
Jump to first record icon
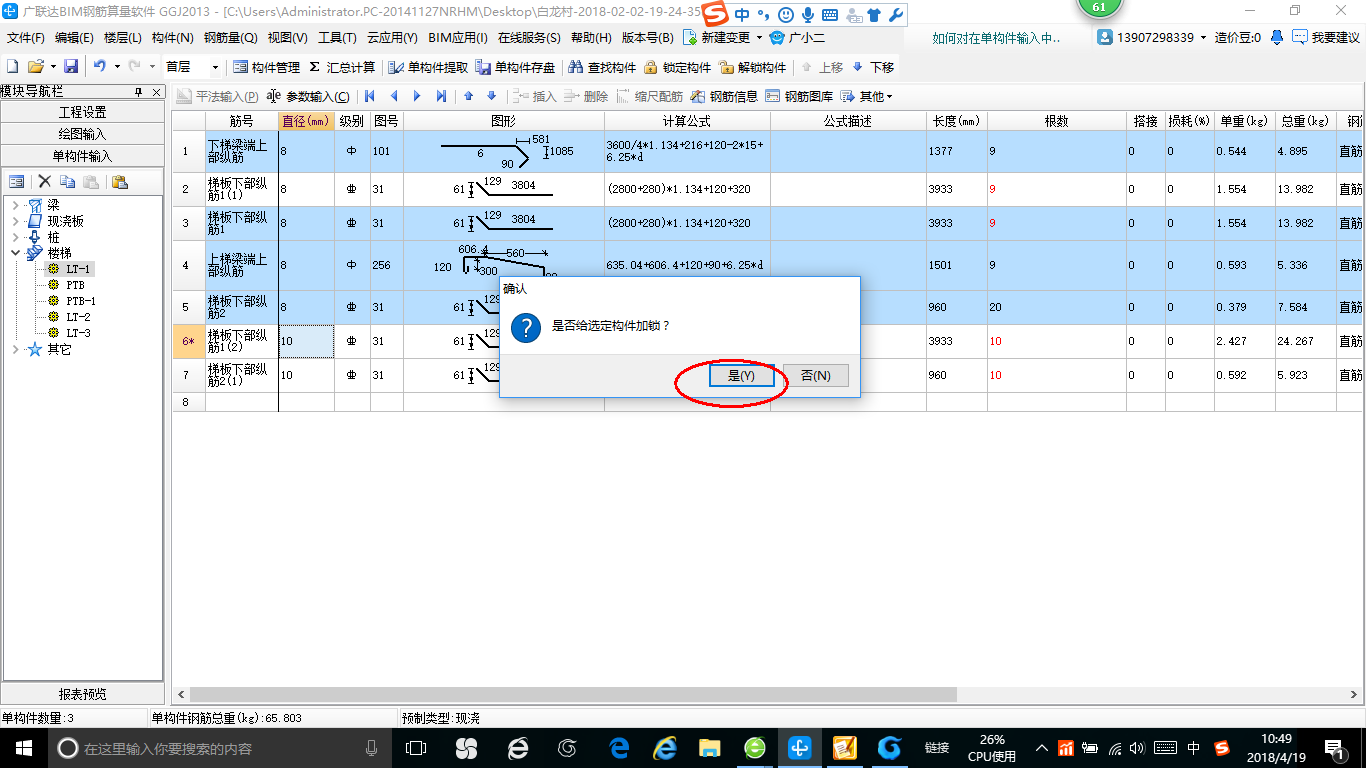tap(369, 96)
